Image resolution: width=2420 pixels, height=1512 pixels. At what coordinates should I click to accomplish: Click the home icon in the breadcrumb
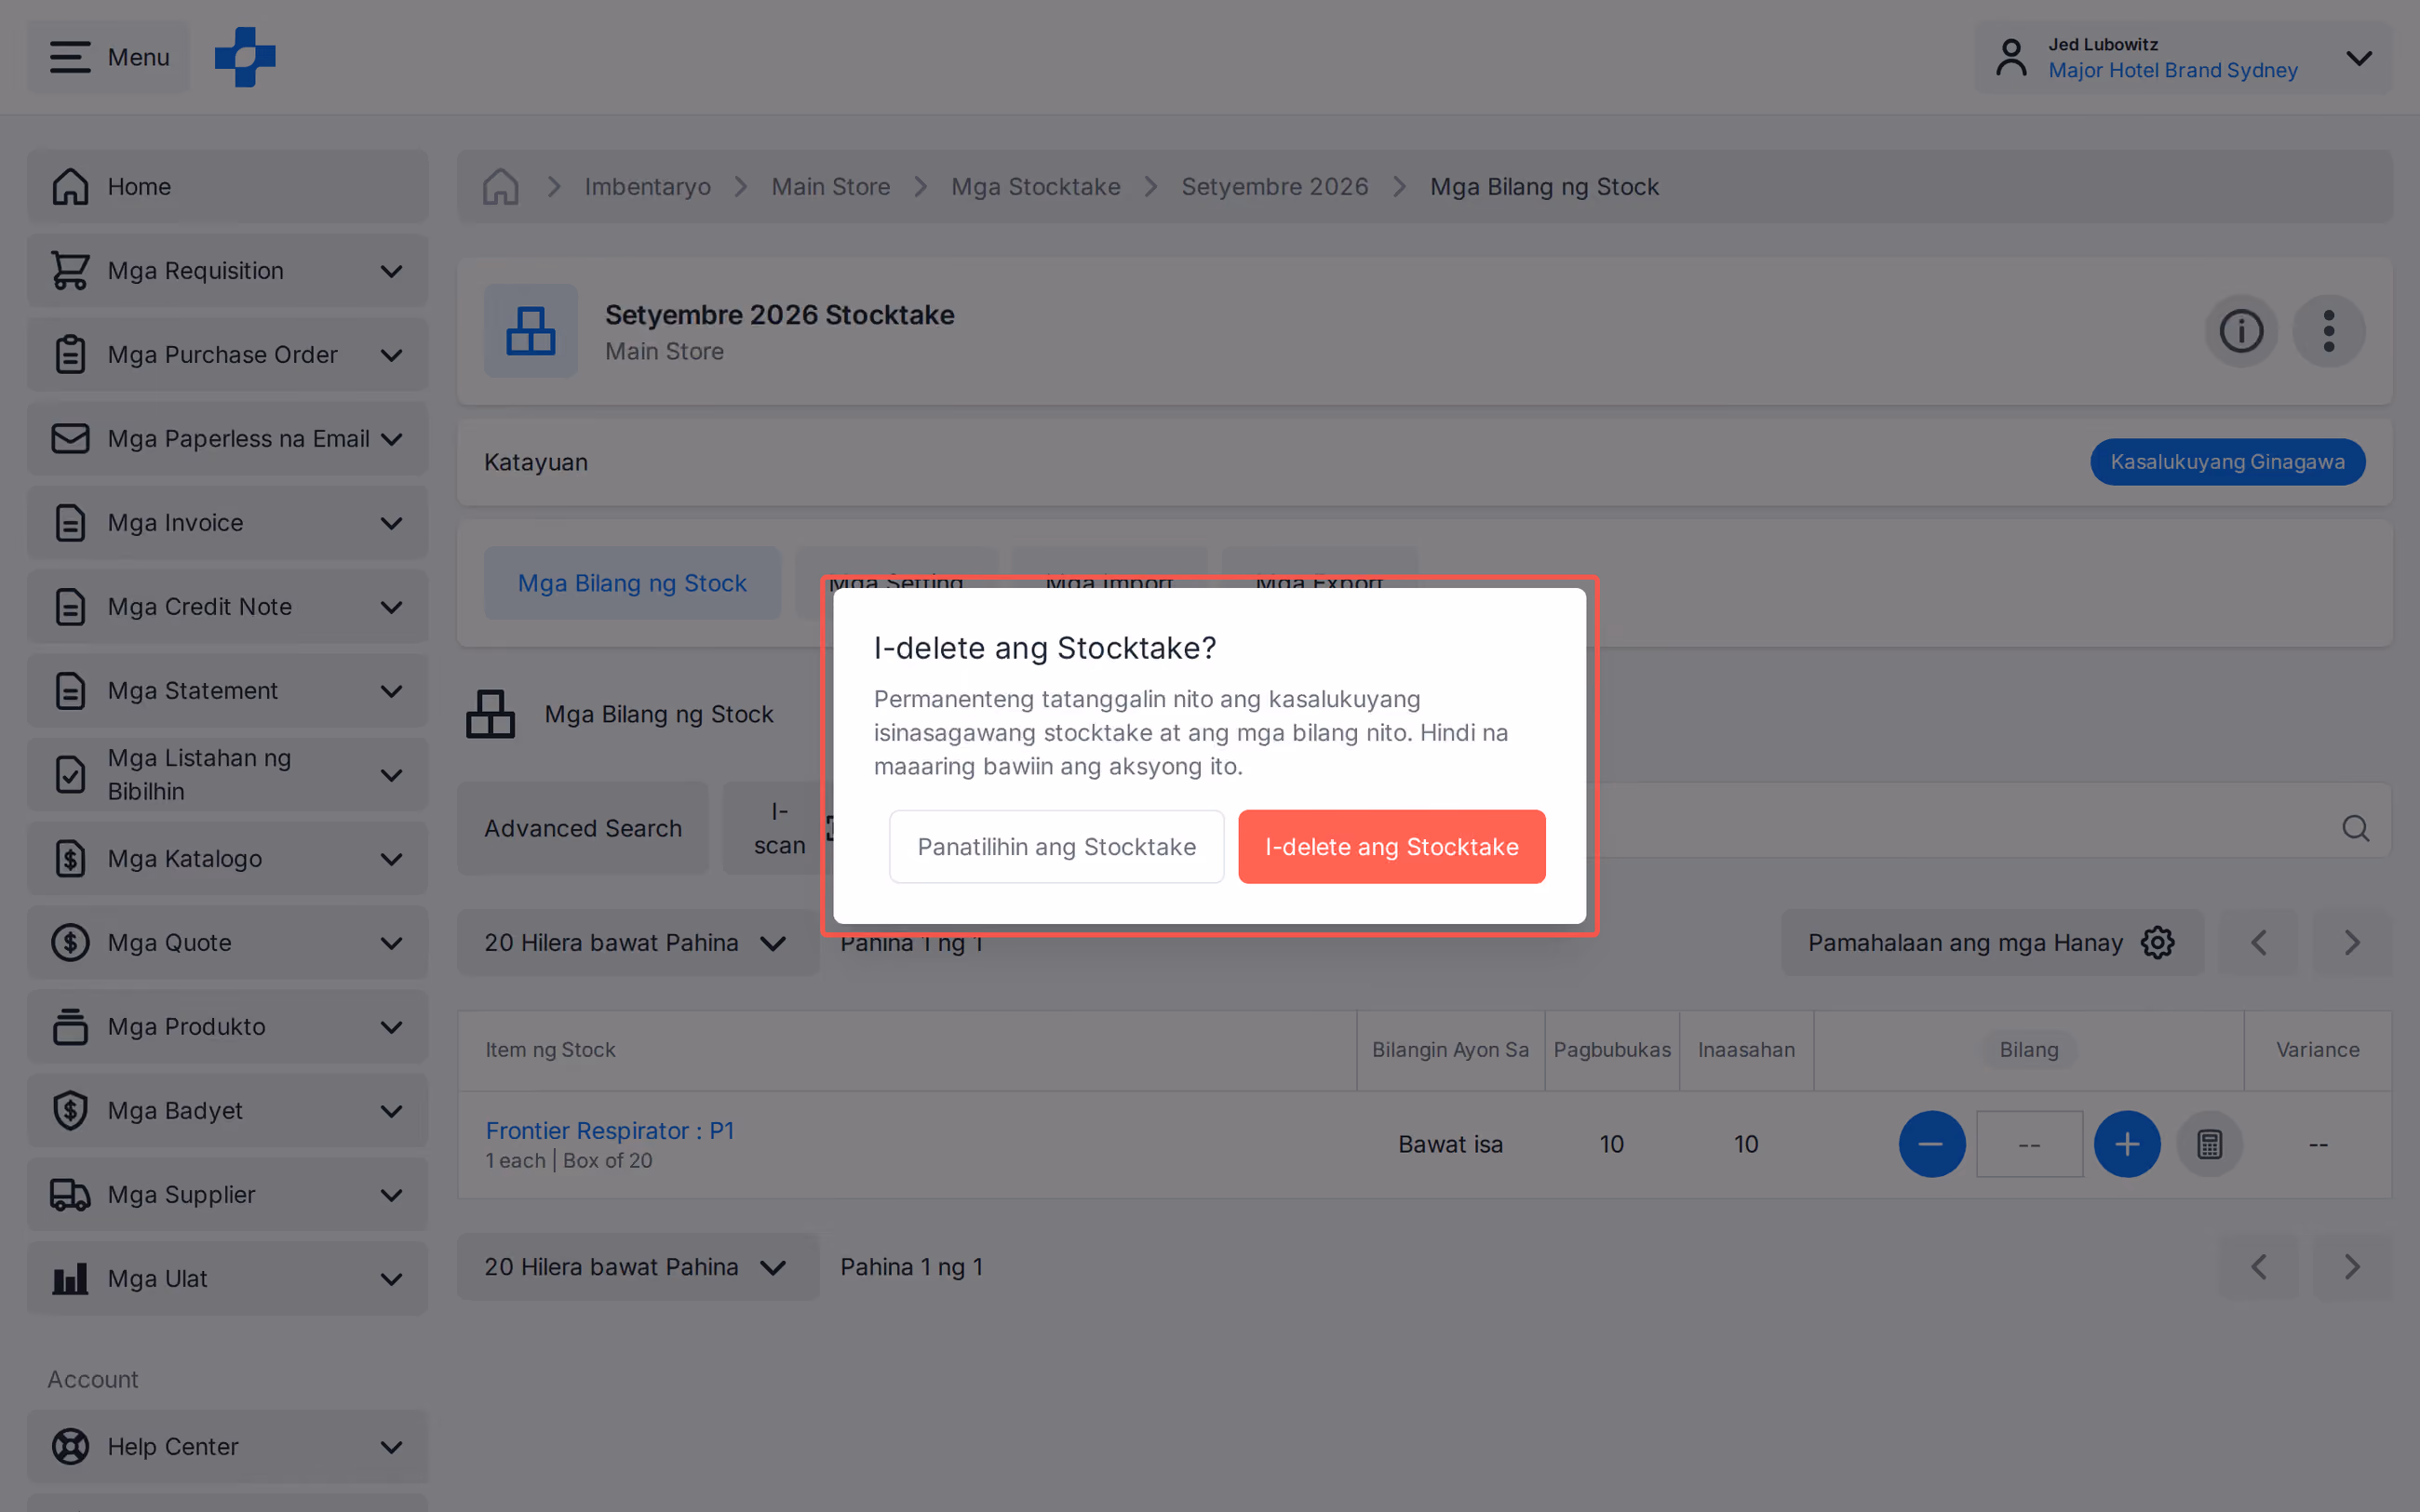[x=500, y=187]
